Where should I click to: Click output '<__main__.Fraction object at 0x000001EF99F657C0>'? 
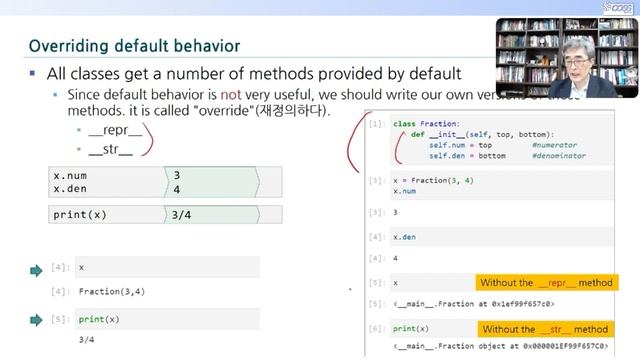(x=501, y=346)
